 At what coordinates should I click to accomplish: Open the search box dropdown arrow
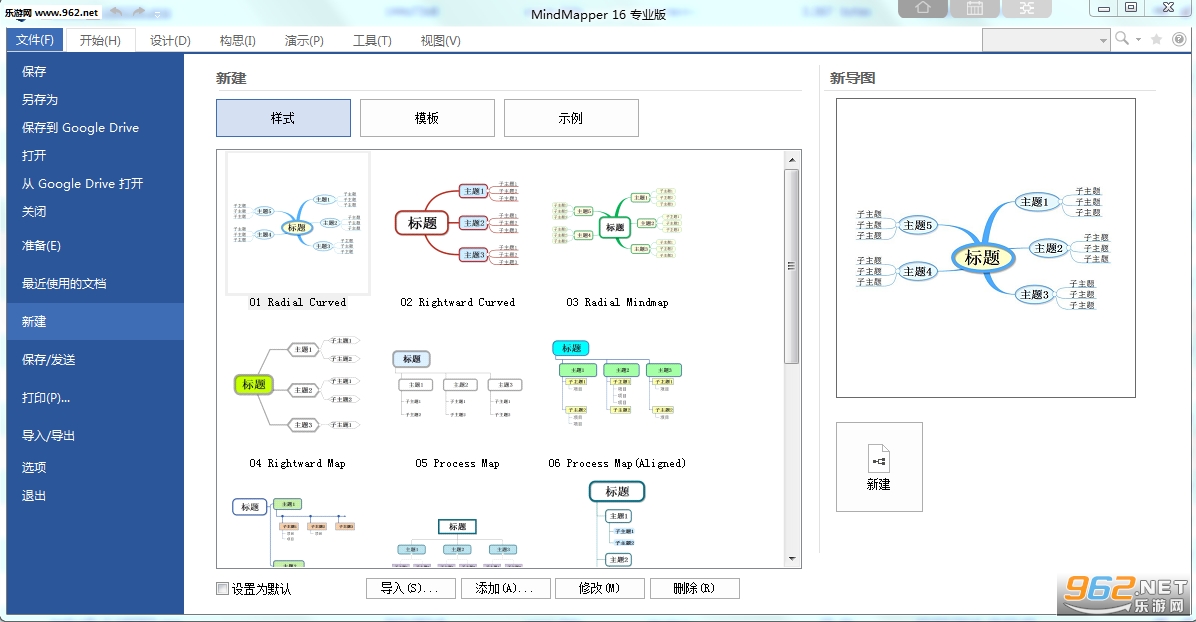pos(1104,40)
